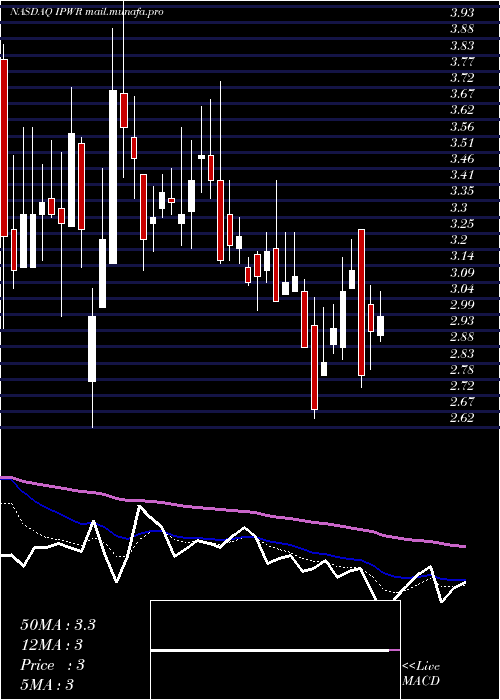Image resolution: width=500 pixels, height=700 pixels.
Task: Click the 3.2 price axis label
Action: [458, 240]
